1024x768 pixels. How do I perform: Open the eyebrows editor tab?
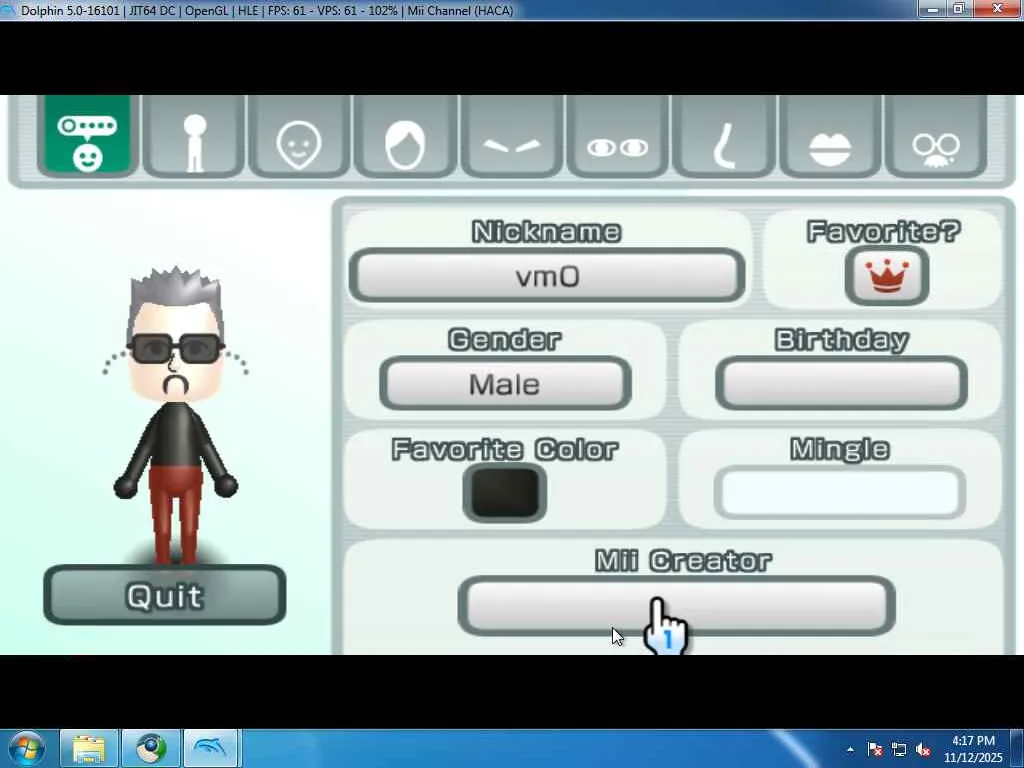511,136
